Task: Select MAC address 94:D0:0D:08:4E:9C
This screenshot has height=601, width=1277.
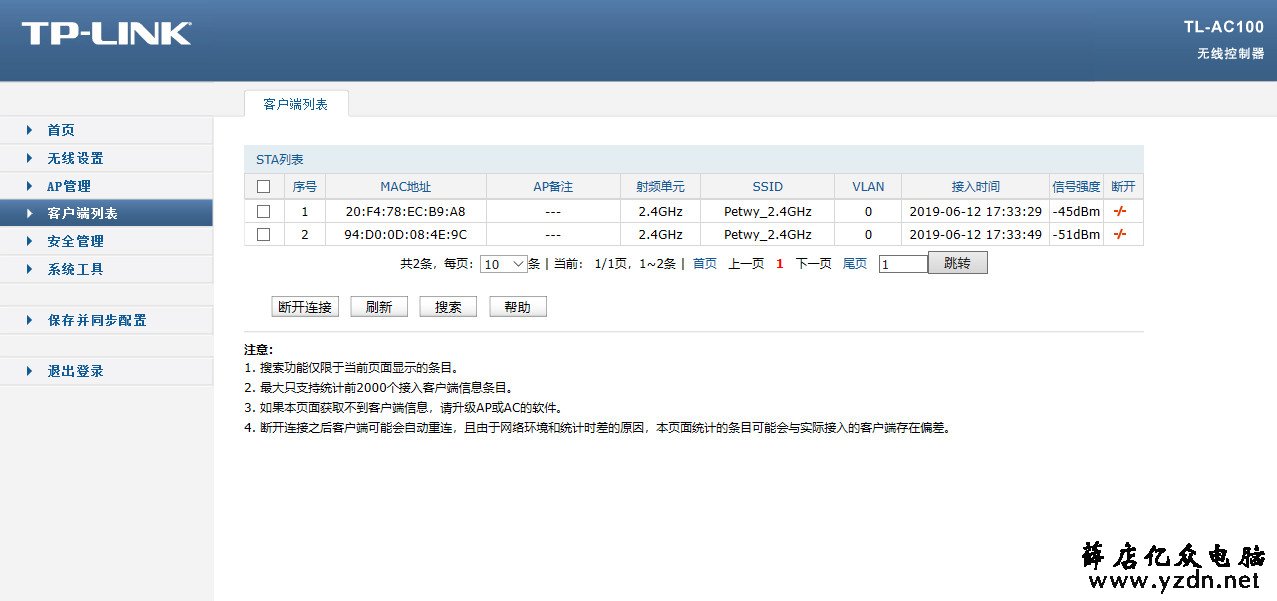Action: (406, 234)
